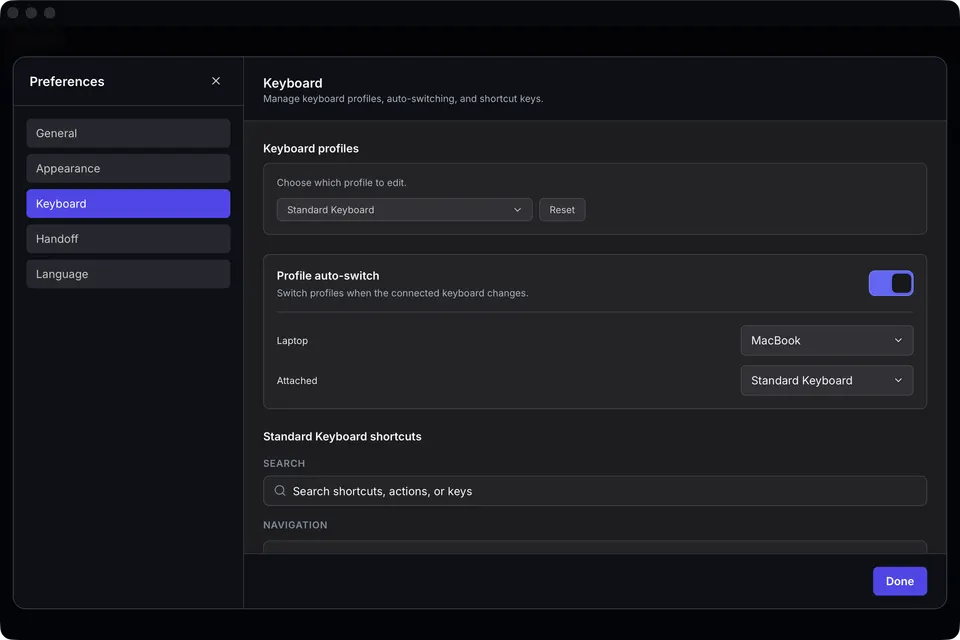960x640 pixels.
Task: Toggle the Profile auto-switch switch
Action: (x=891, y=283)
